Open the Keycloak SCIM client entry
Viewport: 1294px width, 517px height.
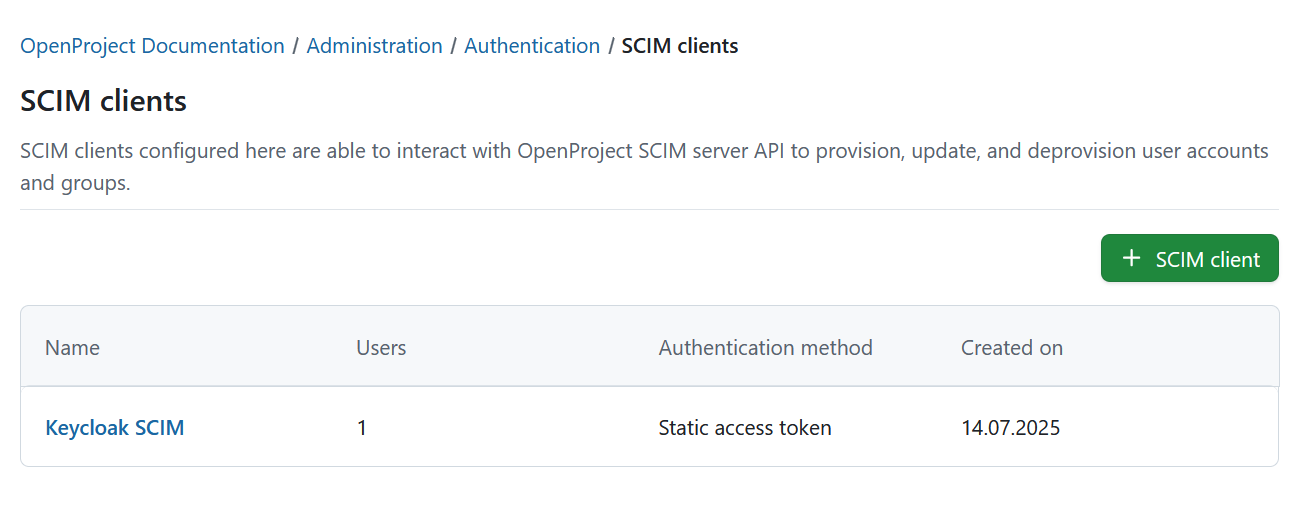[115, 428]
